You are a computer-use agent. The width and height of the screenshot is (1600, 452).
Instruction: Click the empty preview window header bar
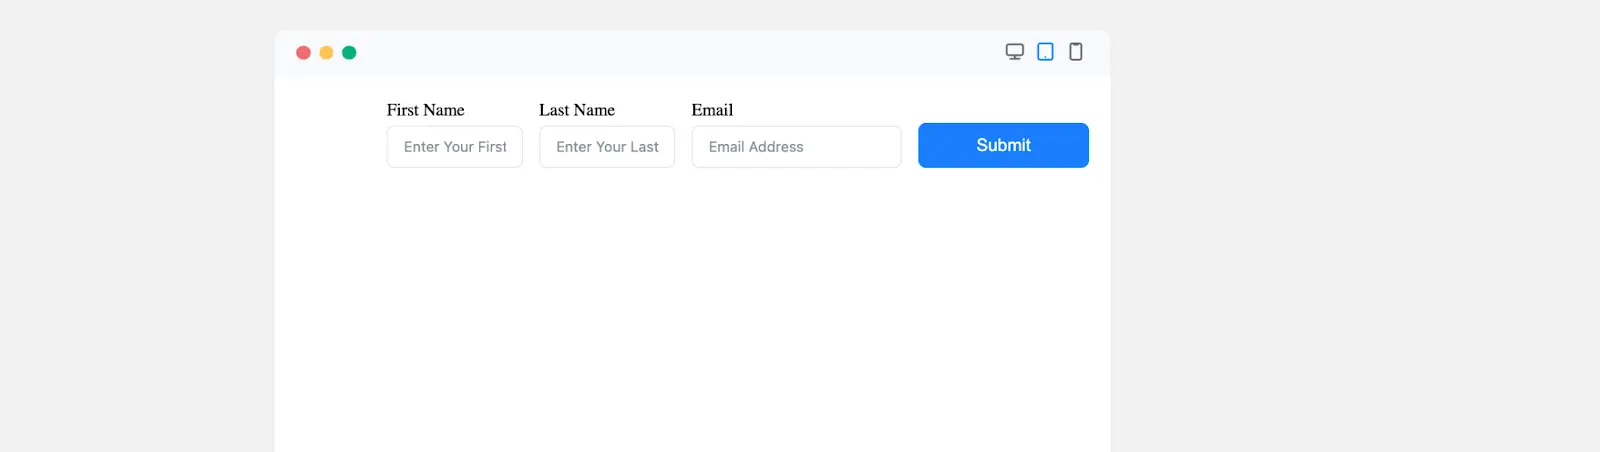pyautogui.click(x=680, y=53)
